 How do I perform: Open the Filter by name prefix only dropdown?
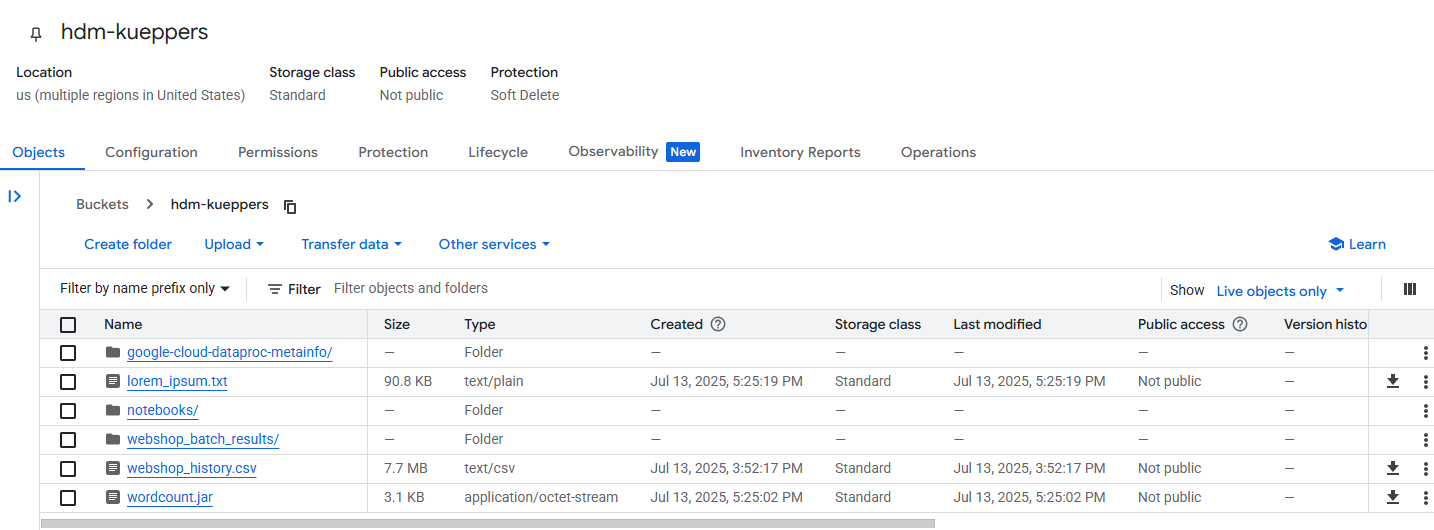tap(145, 288)
